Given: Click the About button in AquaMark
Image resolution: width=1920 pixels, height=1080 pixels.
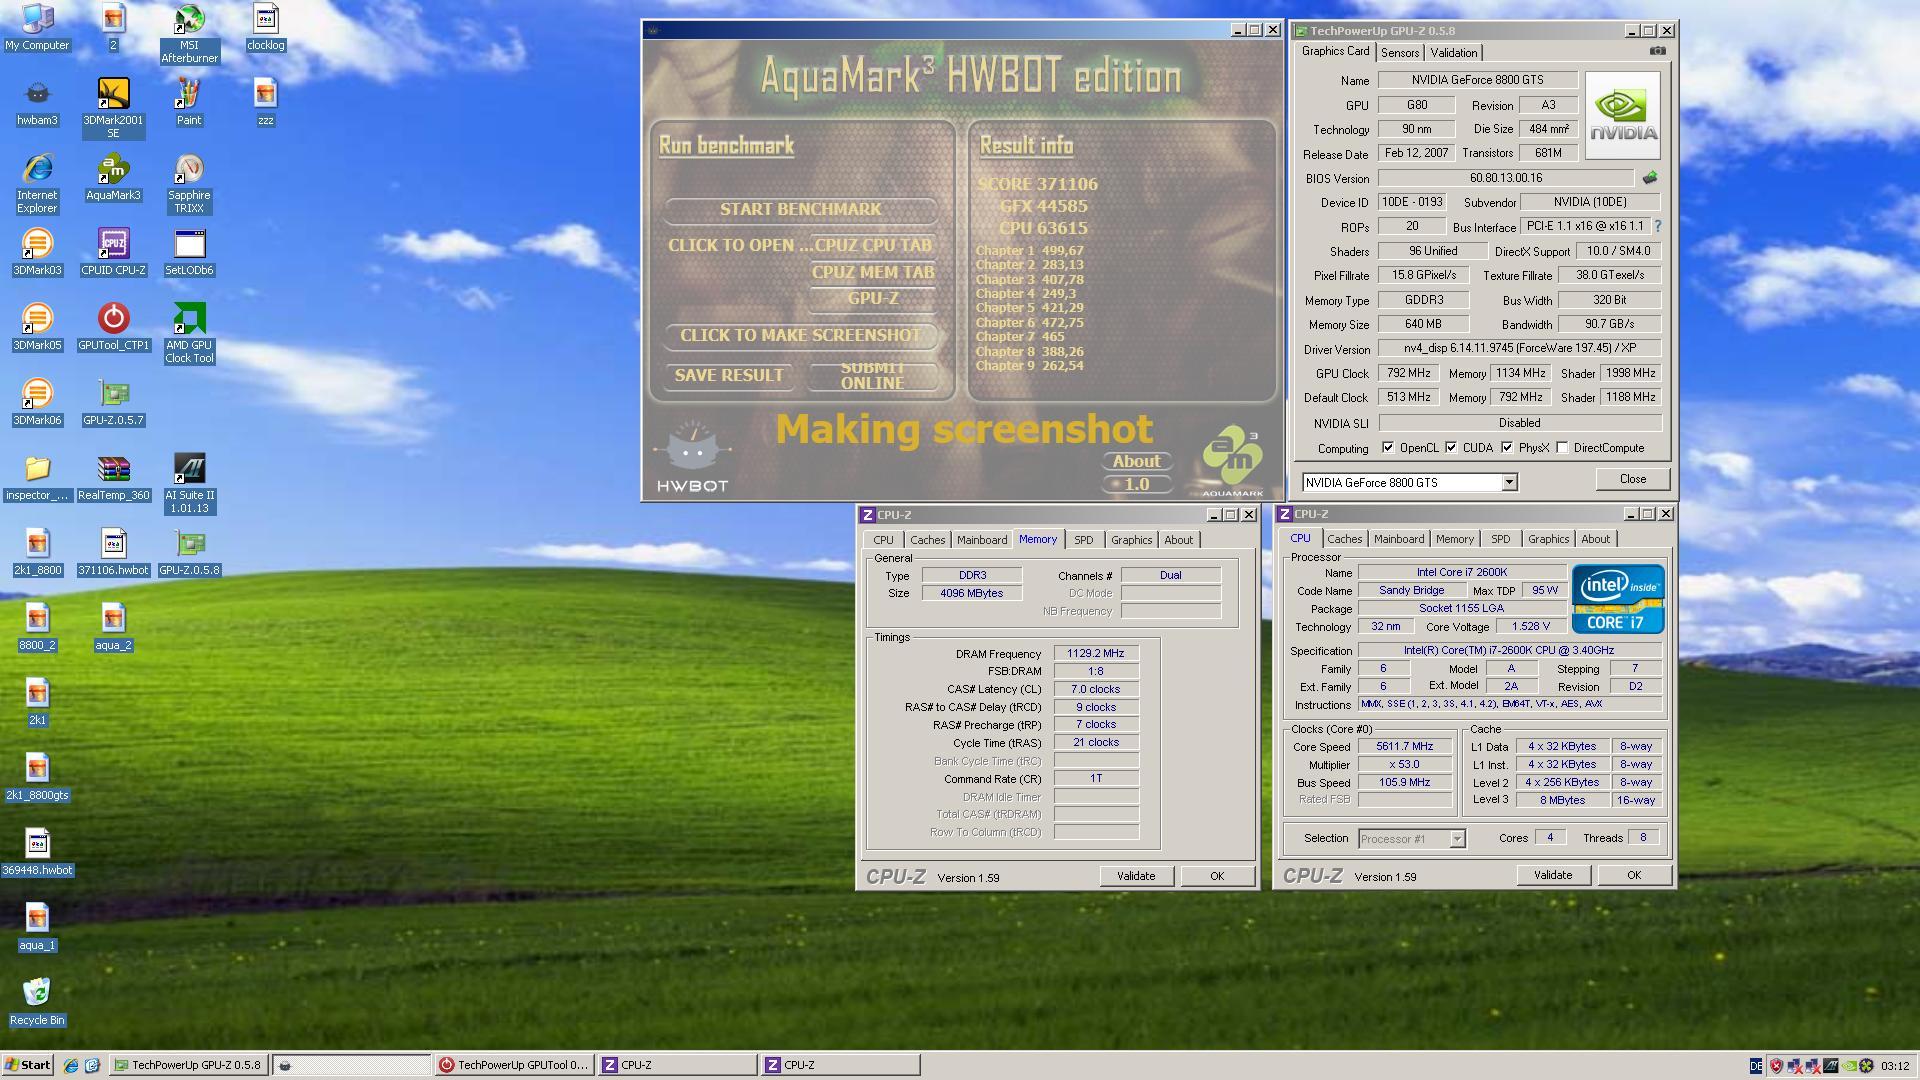Looking at the screenshot, I should (x=1137, y=461).
